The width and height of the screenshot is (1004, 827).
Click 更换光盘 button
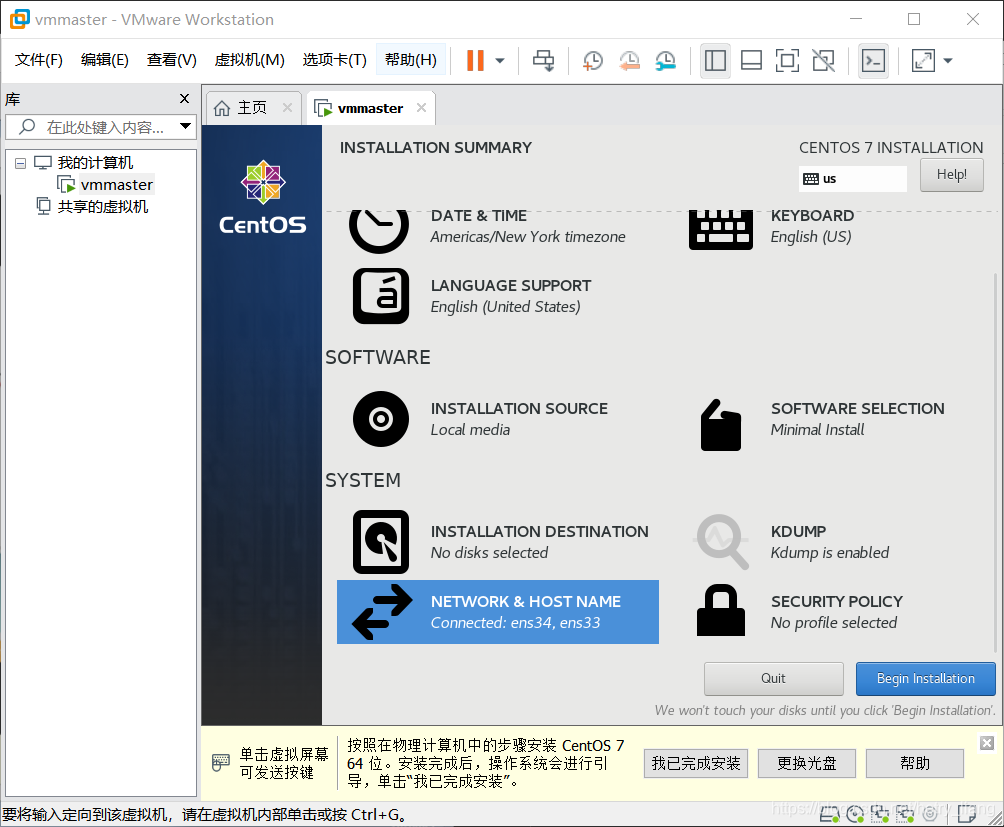[x=807, y=763]
